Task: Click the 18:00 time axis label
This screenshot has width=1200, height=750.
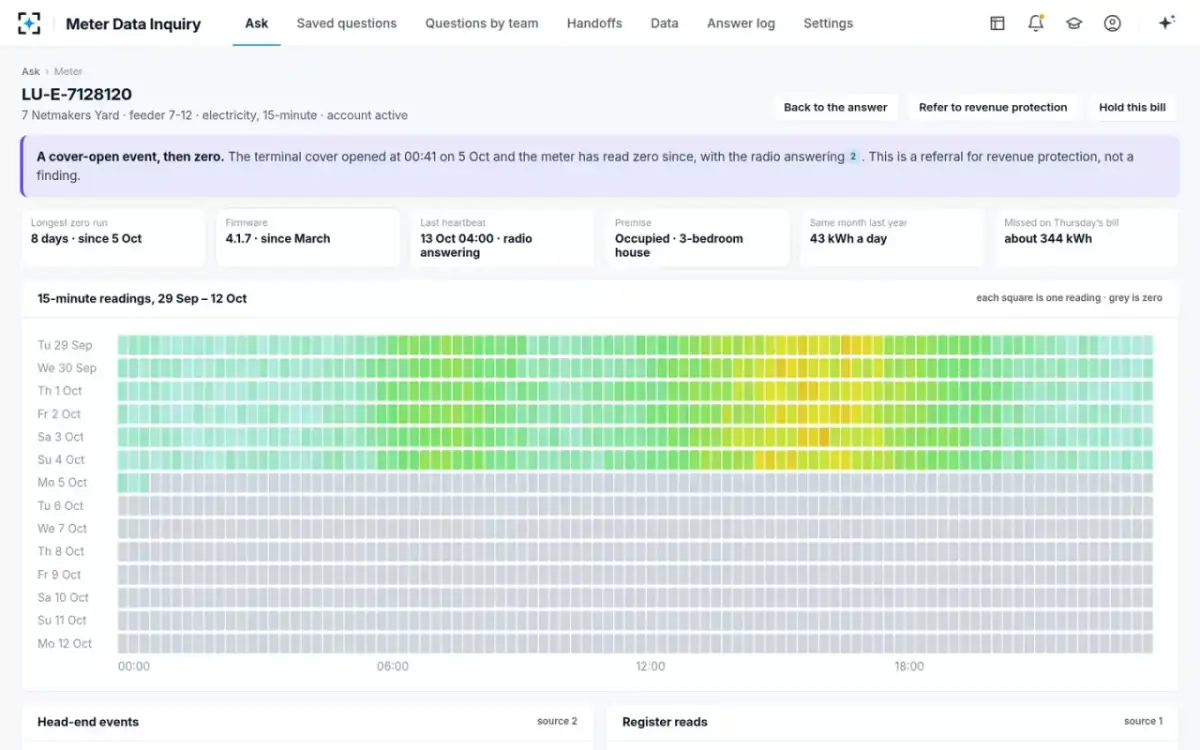Action: [x=909, y=666]
